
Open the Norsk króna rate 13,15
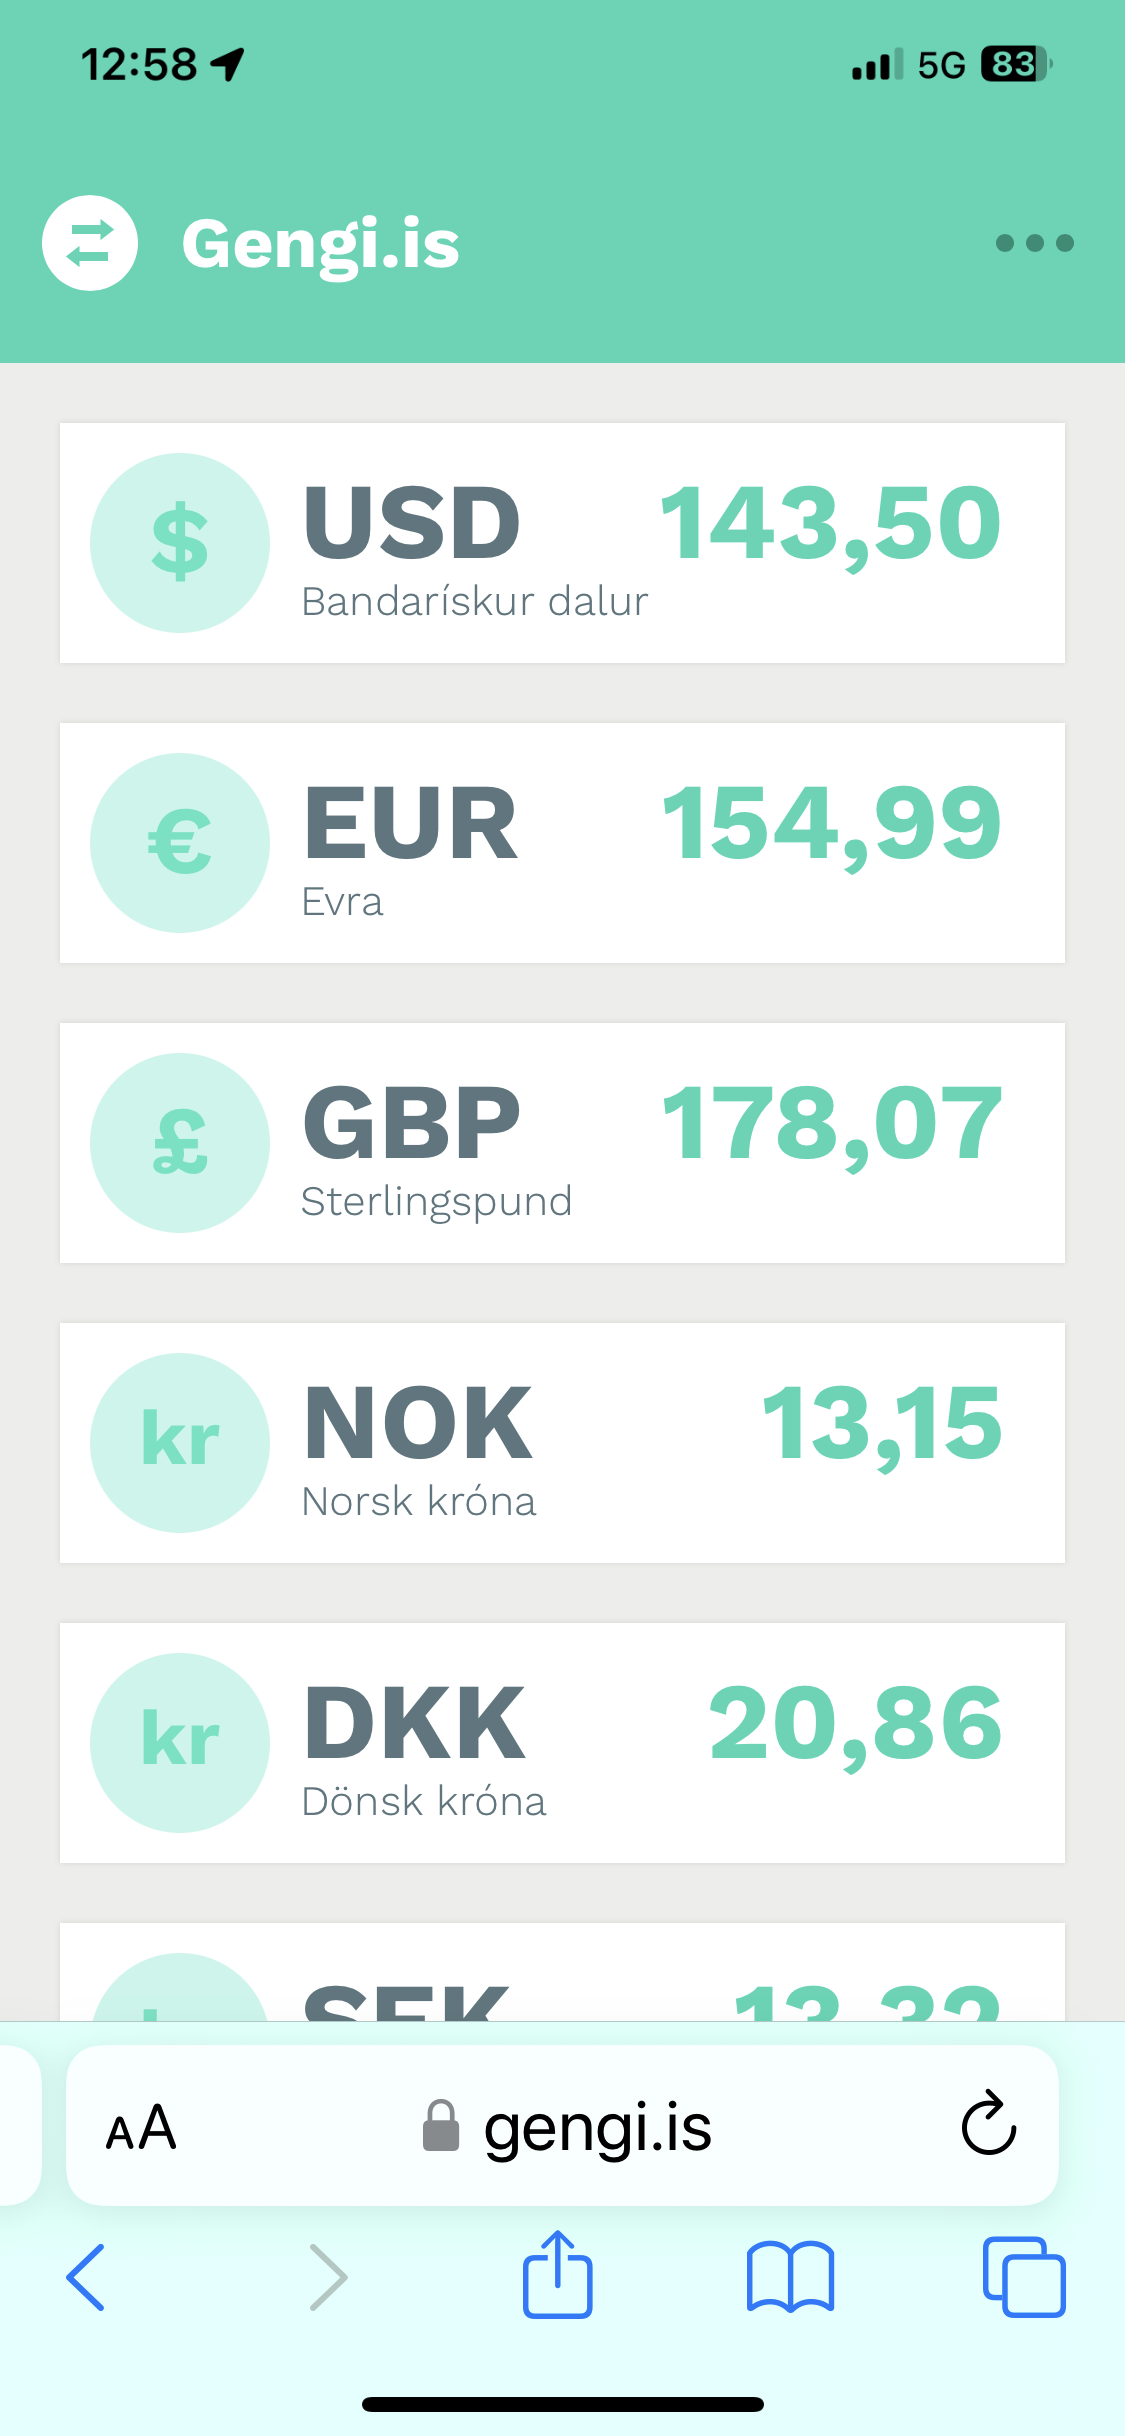[881, 1424]
